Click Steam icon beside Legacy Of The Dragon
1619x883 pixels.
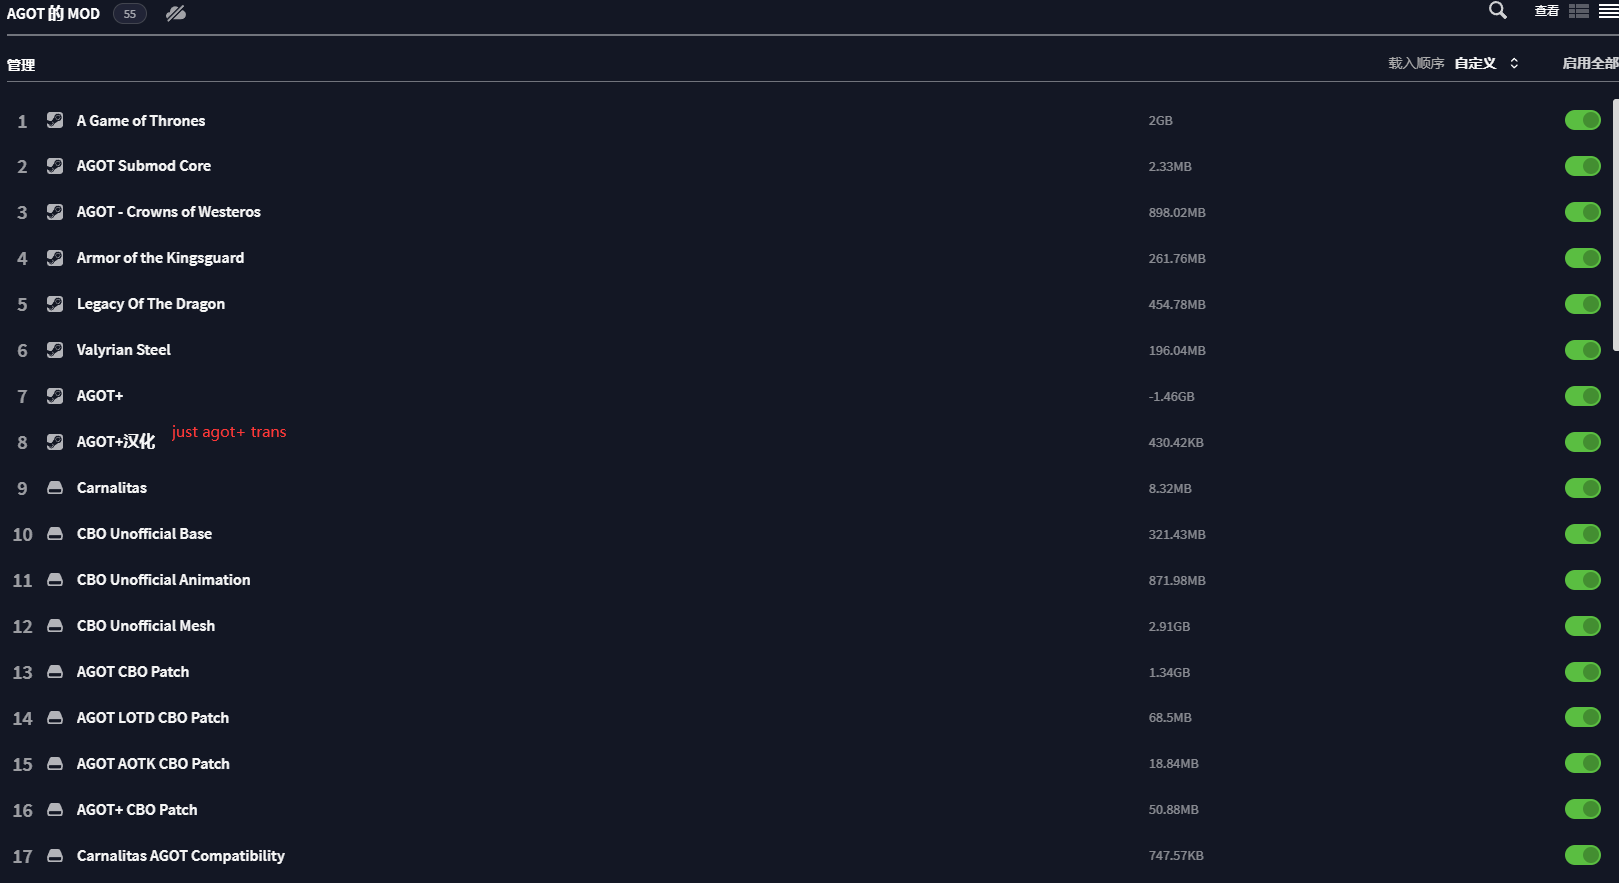55,304
